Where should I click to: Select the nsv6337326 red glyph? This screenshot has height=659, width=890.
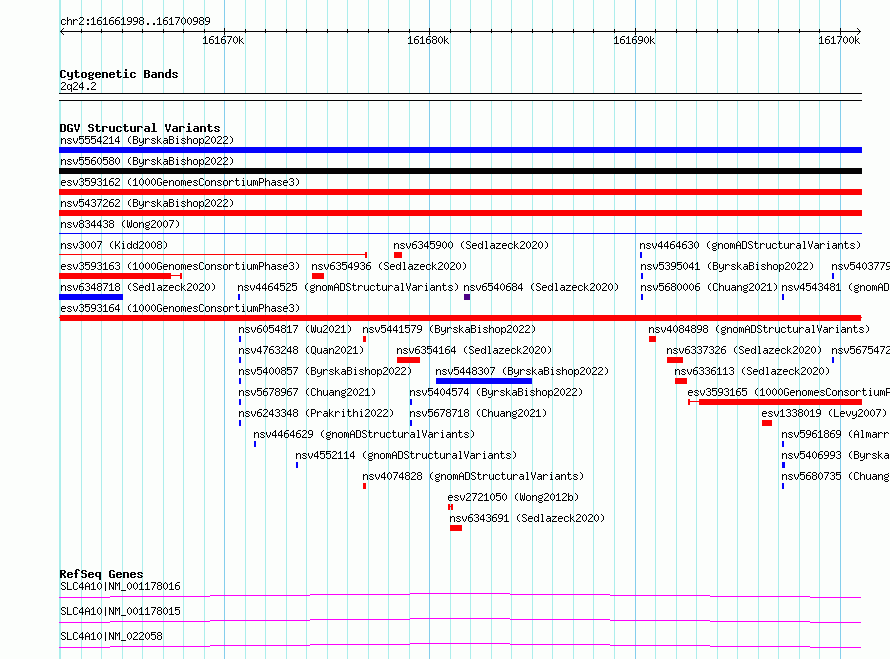pyautogui.click(x=675, y=360)
